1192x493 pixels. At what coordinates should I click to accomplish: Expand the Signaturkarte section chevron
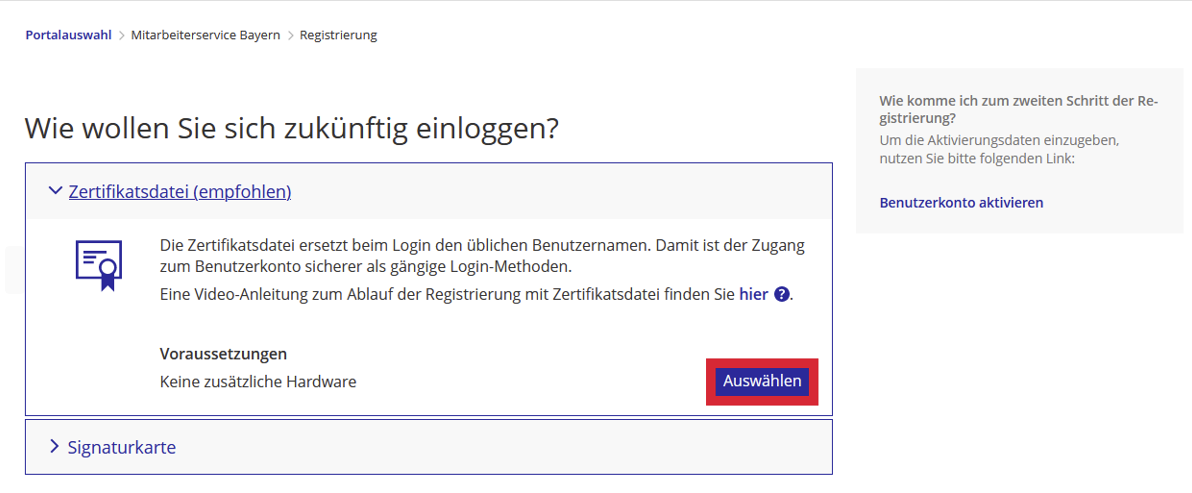point(55,446)
